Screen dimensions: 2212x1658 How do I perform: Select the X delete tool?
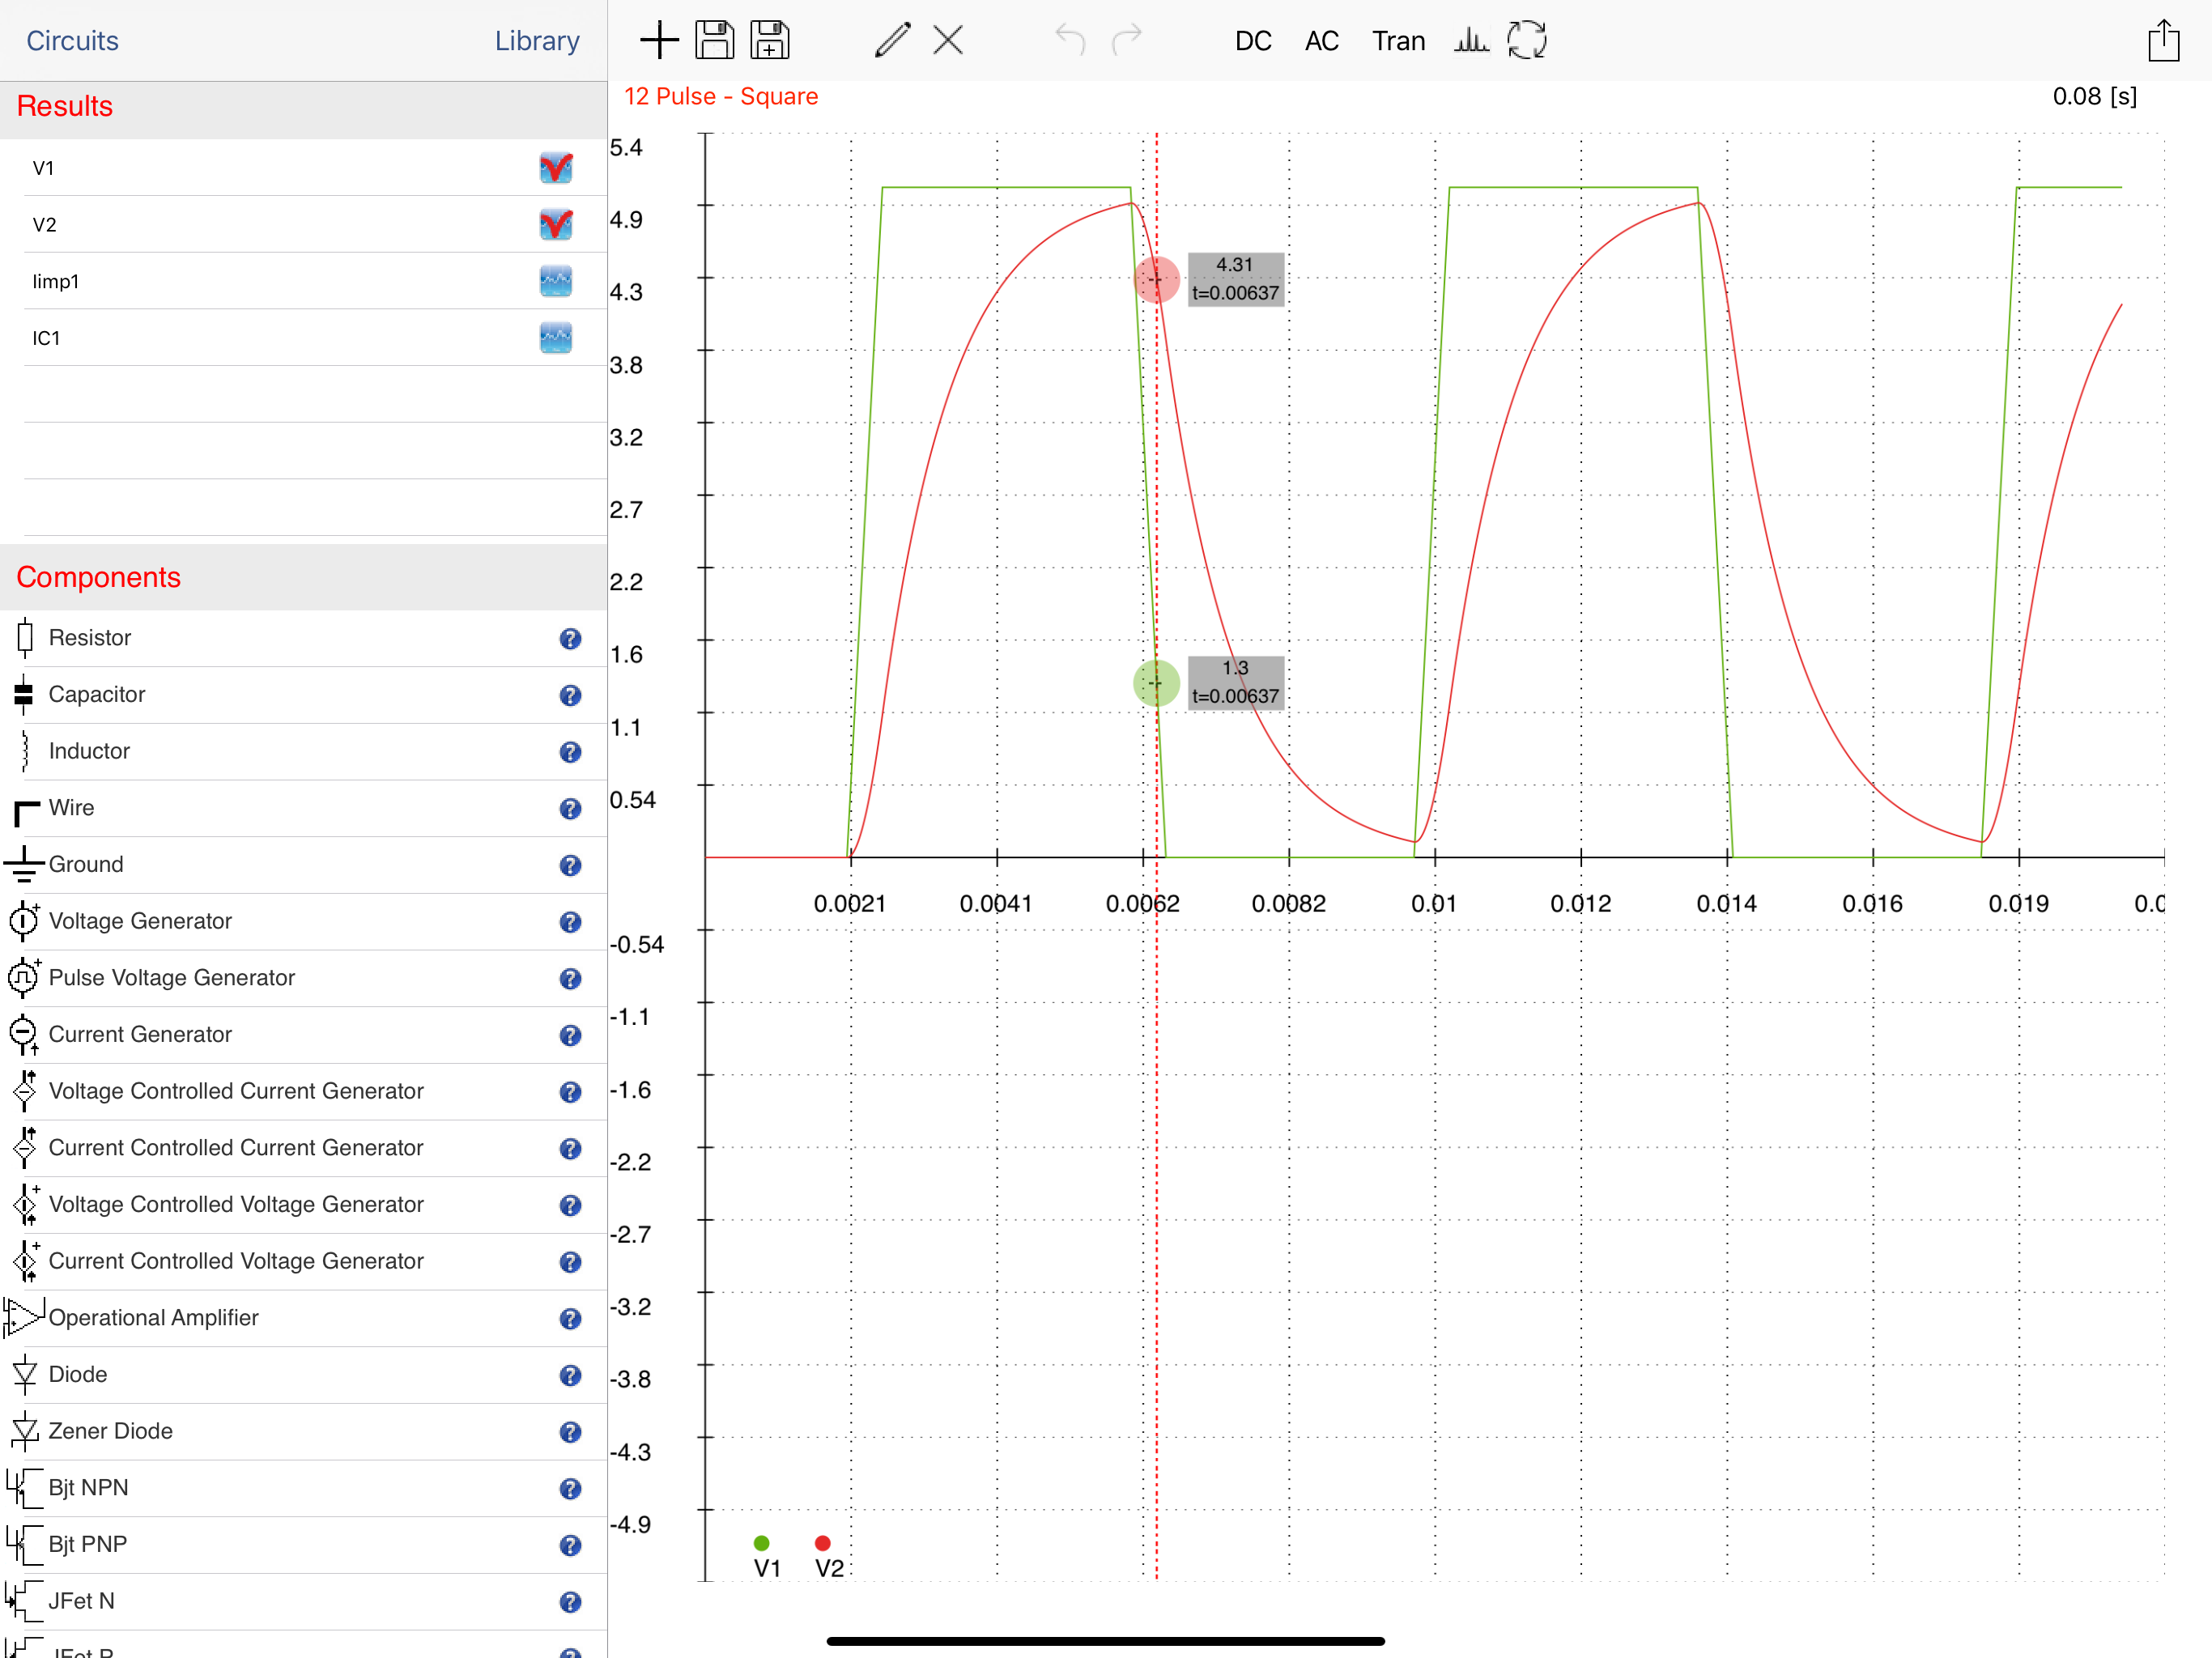(x=948, y=41)
